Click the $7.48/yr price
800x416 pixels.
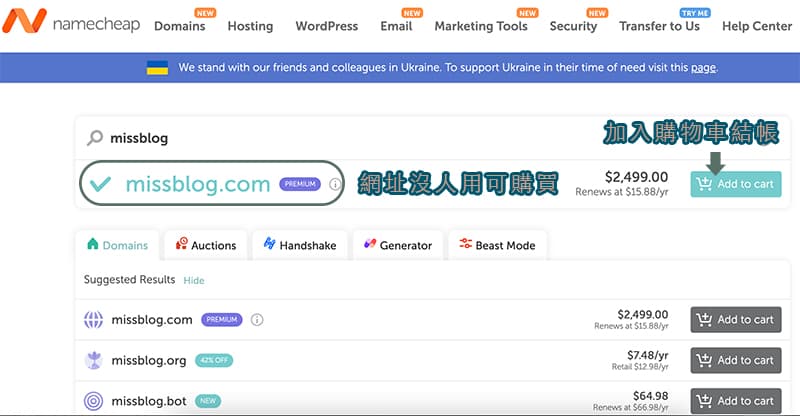[x=647, y=355]
